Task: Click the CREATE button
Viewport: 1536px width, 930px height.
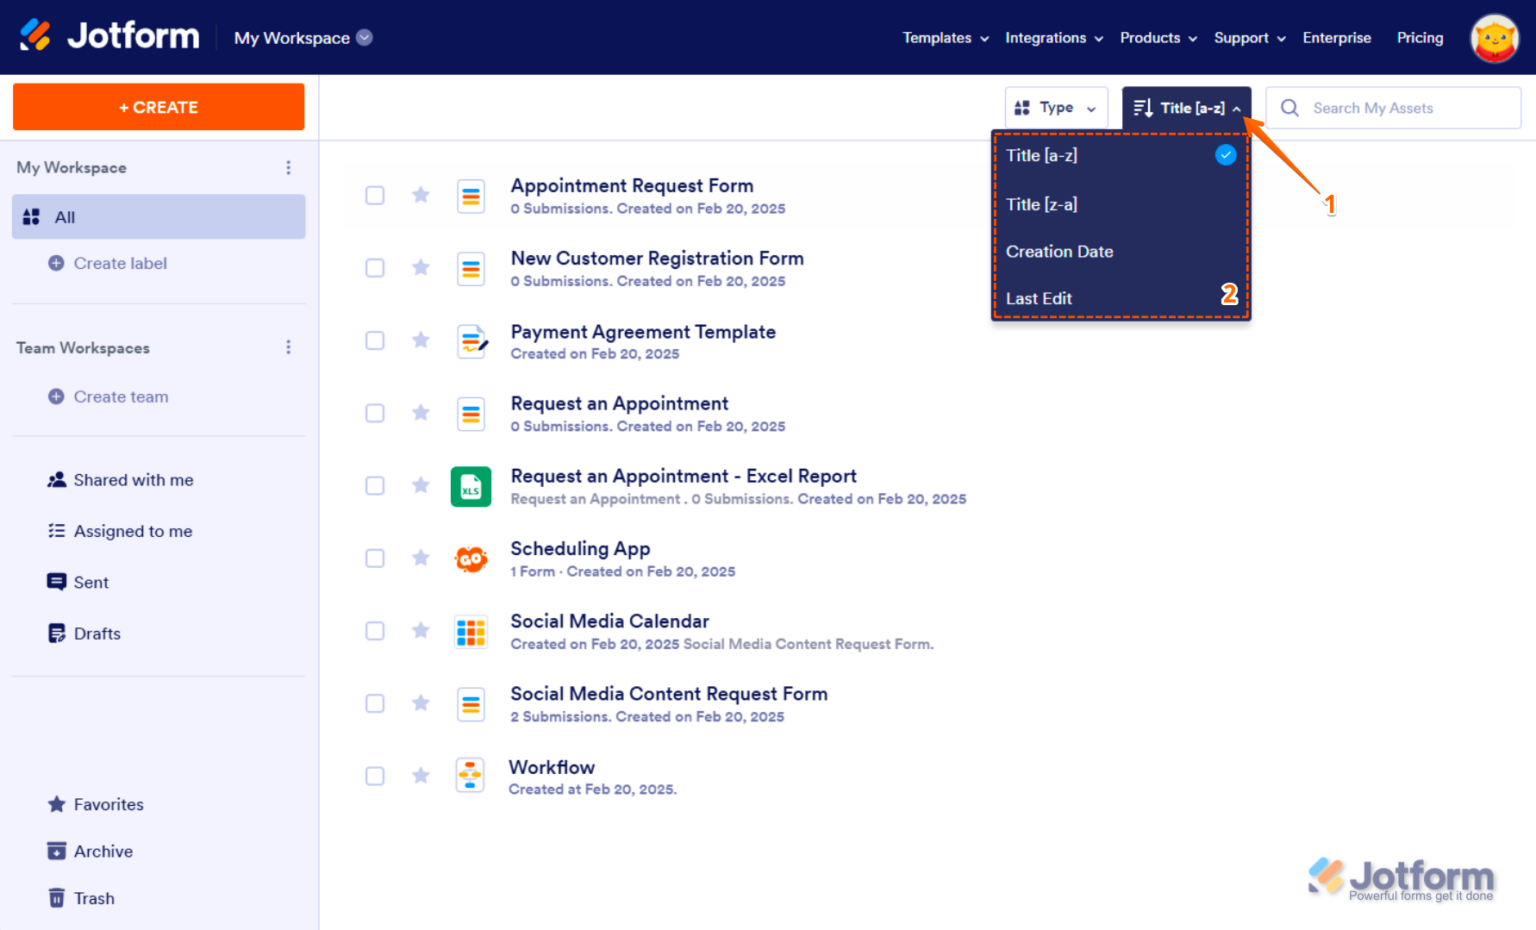Action: 158,106
